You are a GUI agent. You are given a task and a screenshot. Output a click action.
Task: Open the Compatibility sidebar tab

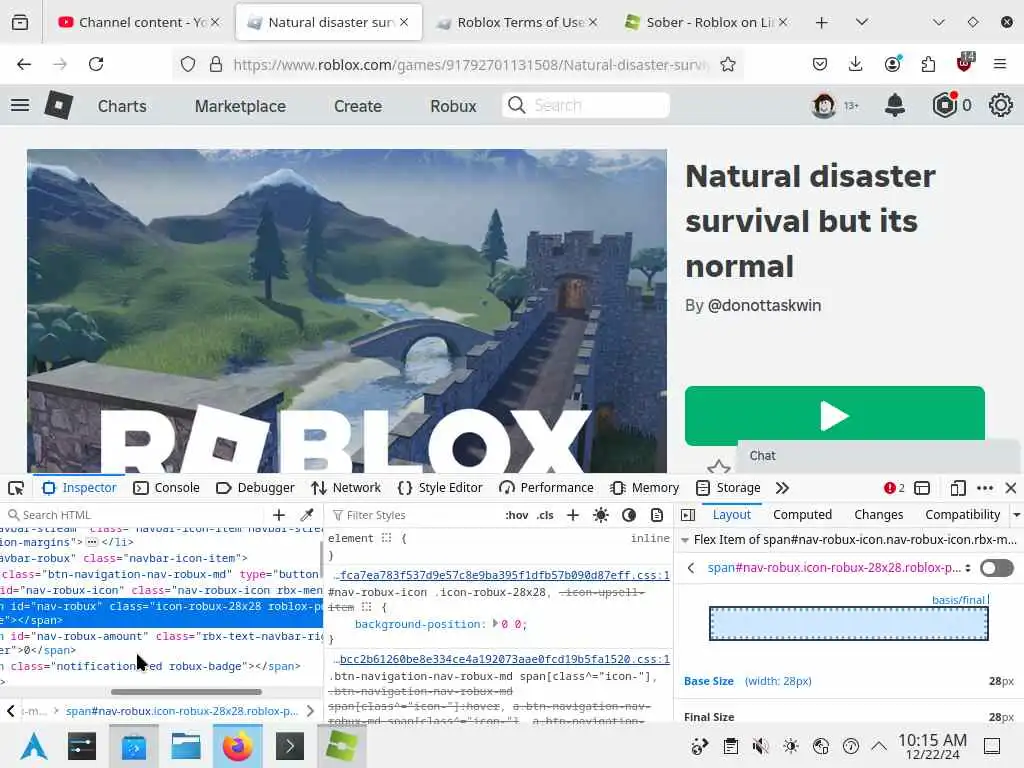[963, 515]
